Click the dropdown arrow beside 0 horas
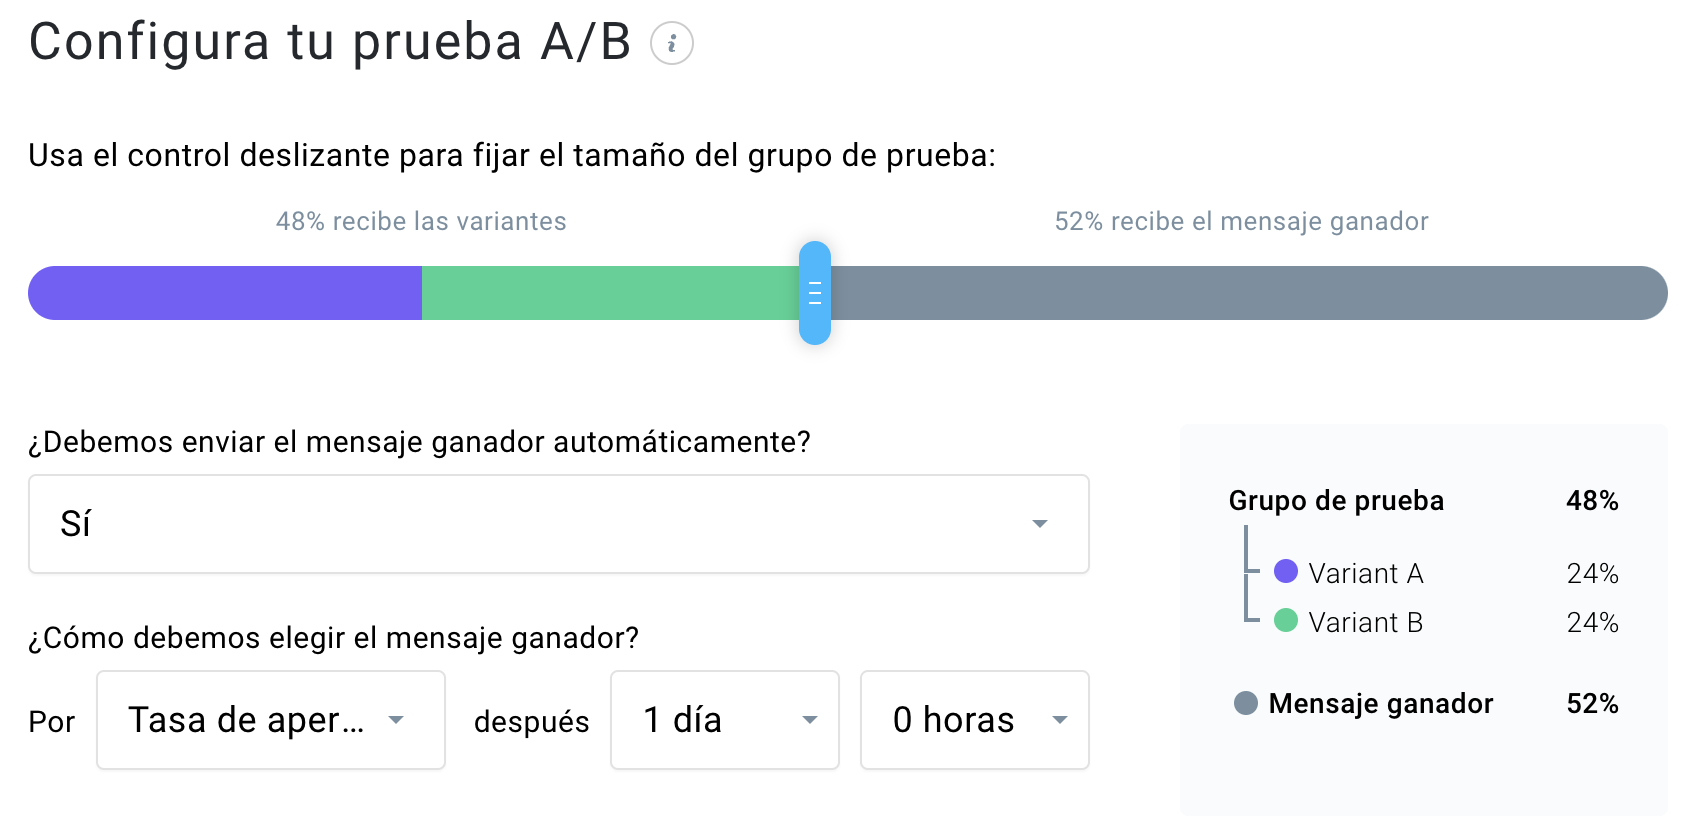This screenshot has width=1702, height=832. pos(1061,720)
